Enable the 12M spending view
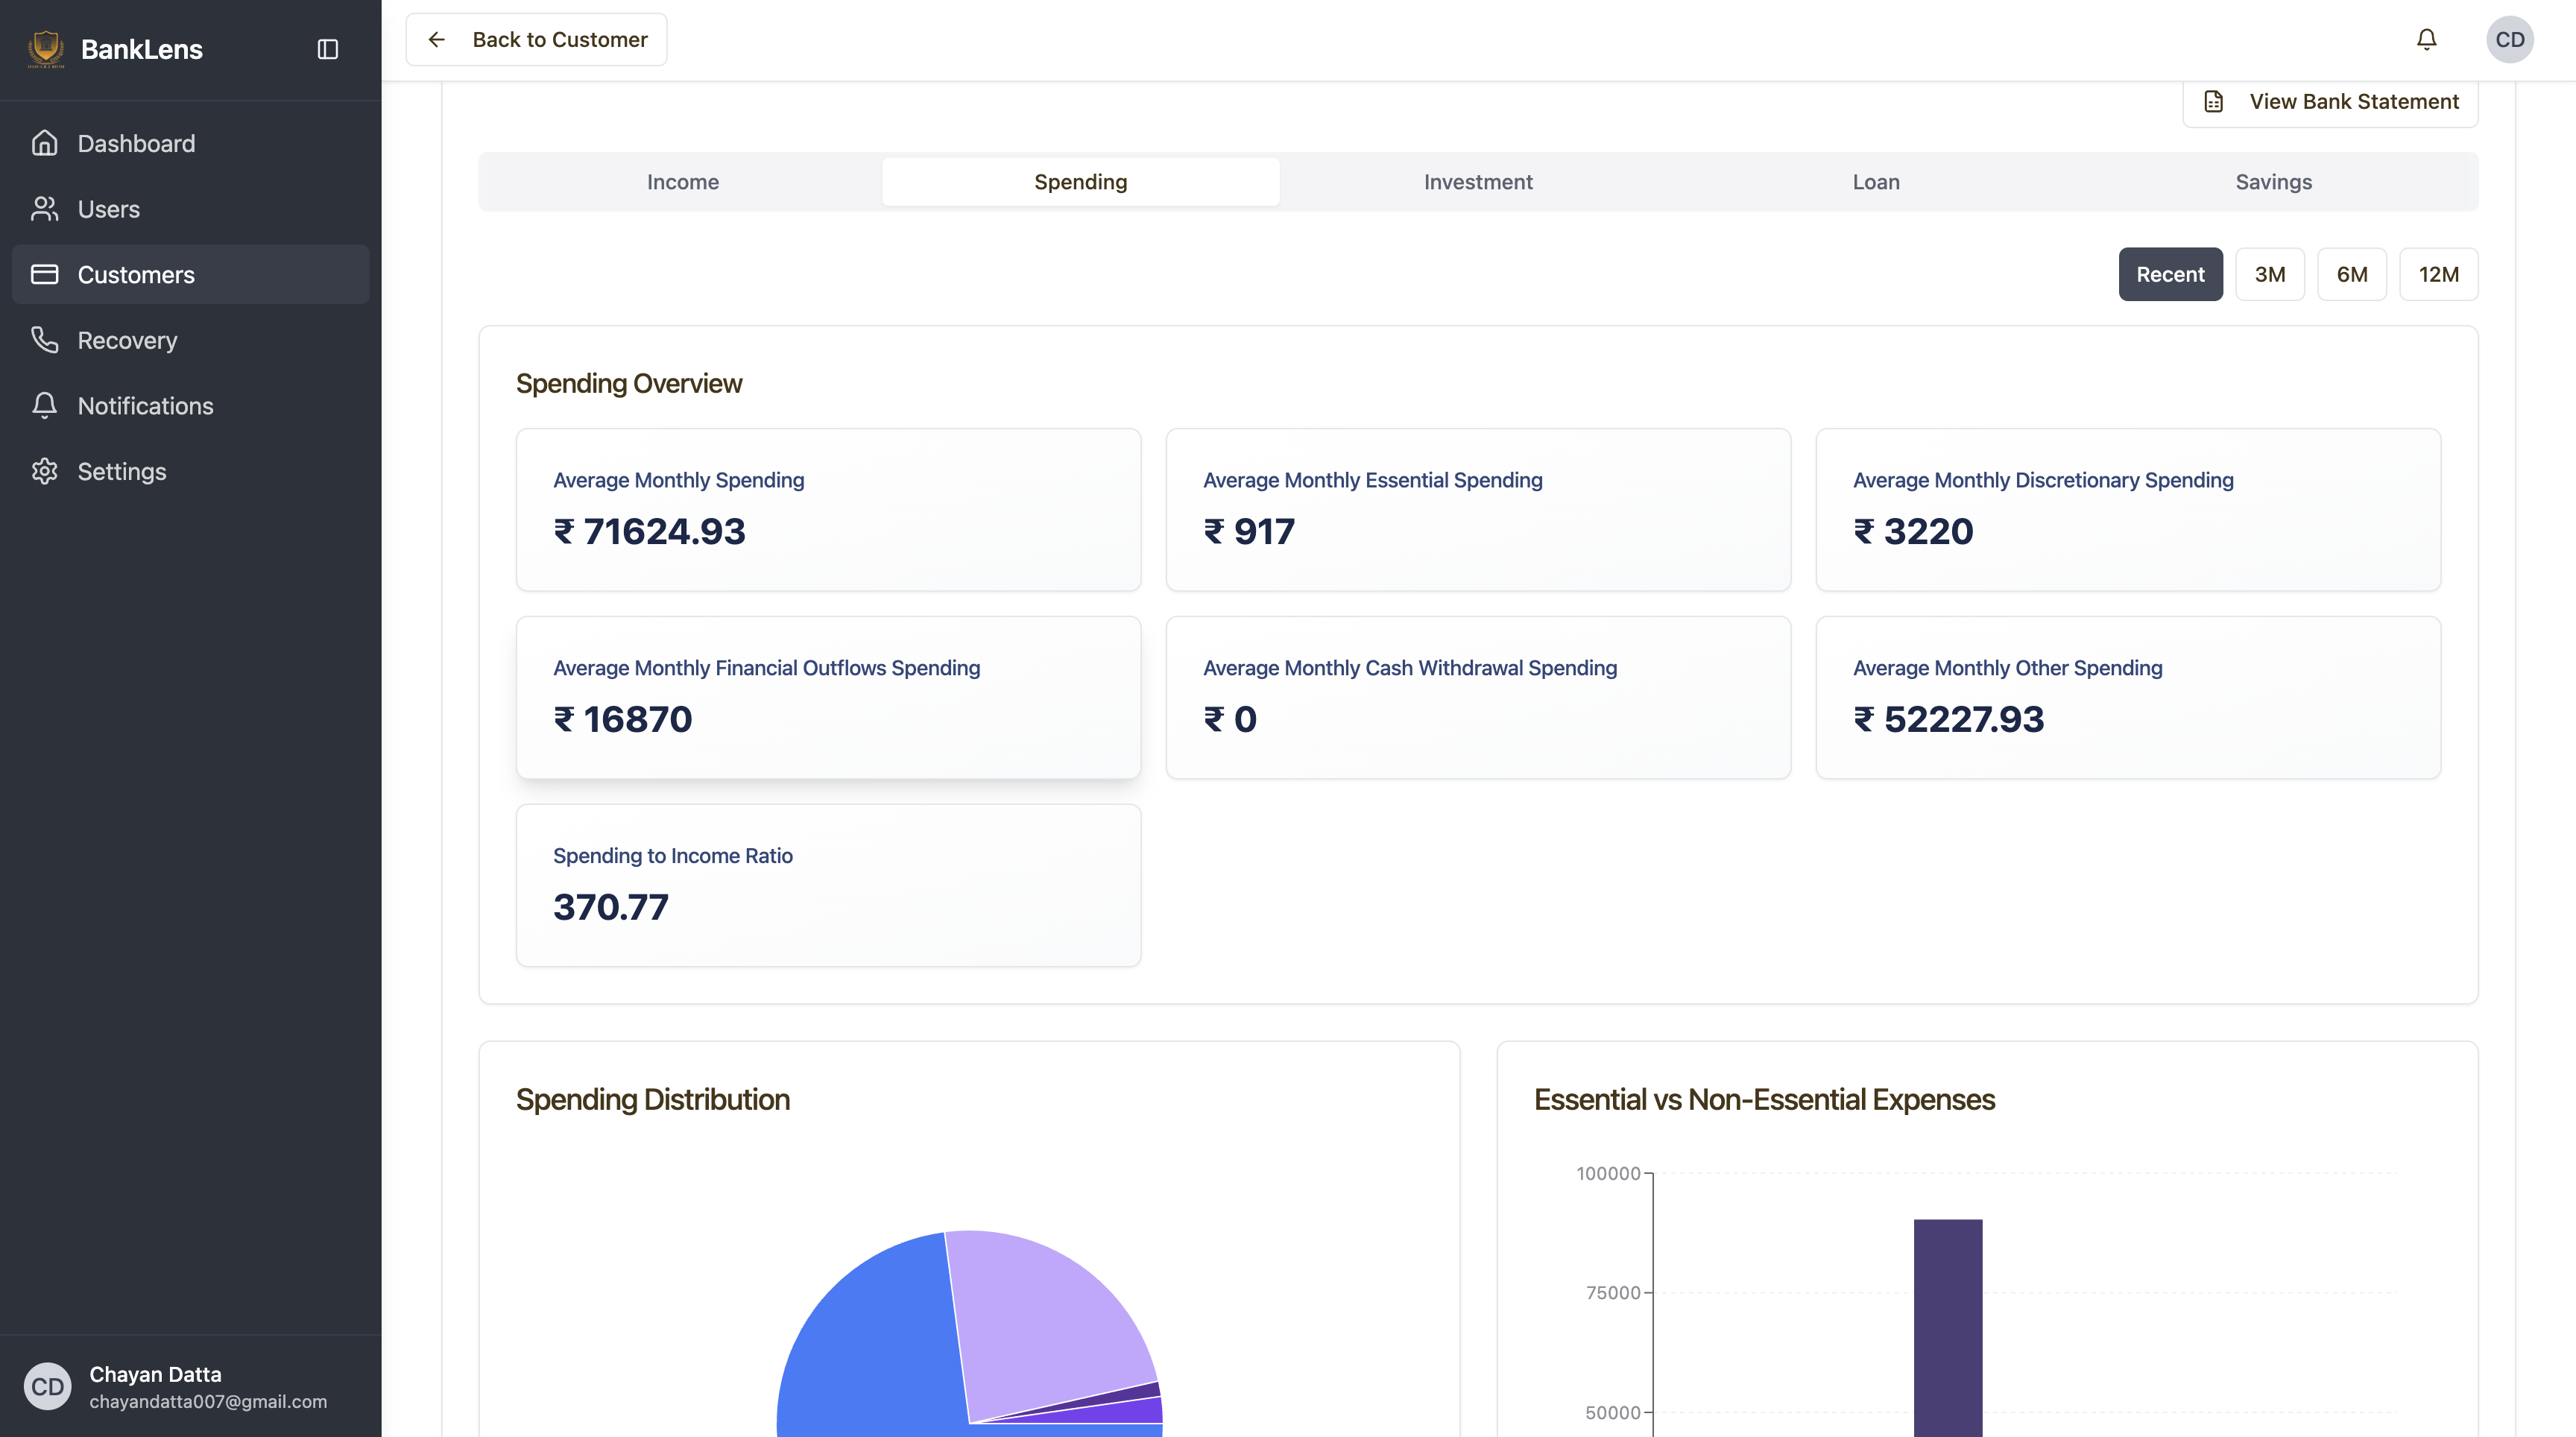The image size is (2576, 1437). (2438, 273)
